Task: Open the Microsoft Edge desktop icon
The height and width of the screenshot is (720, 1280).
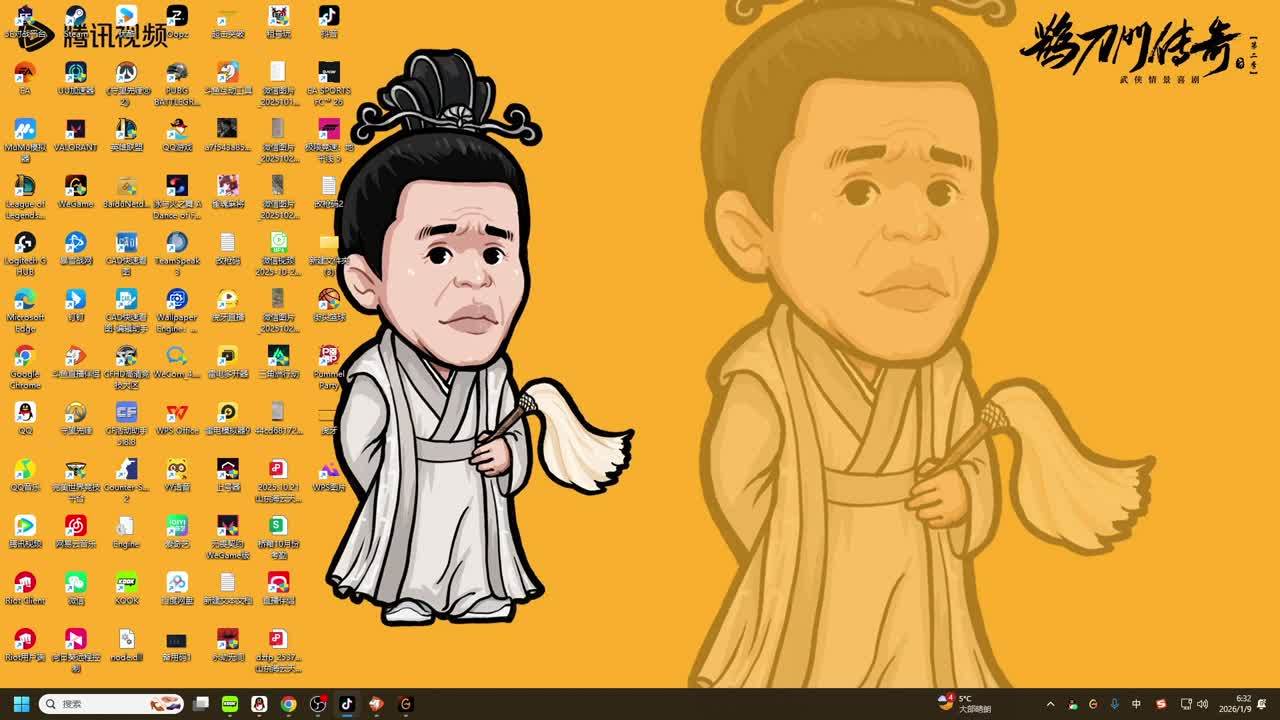Action: [x=25, y=300]
